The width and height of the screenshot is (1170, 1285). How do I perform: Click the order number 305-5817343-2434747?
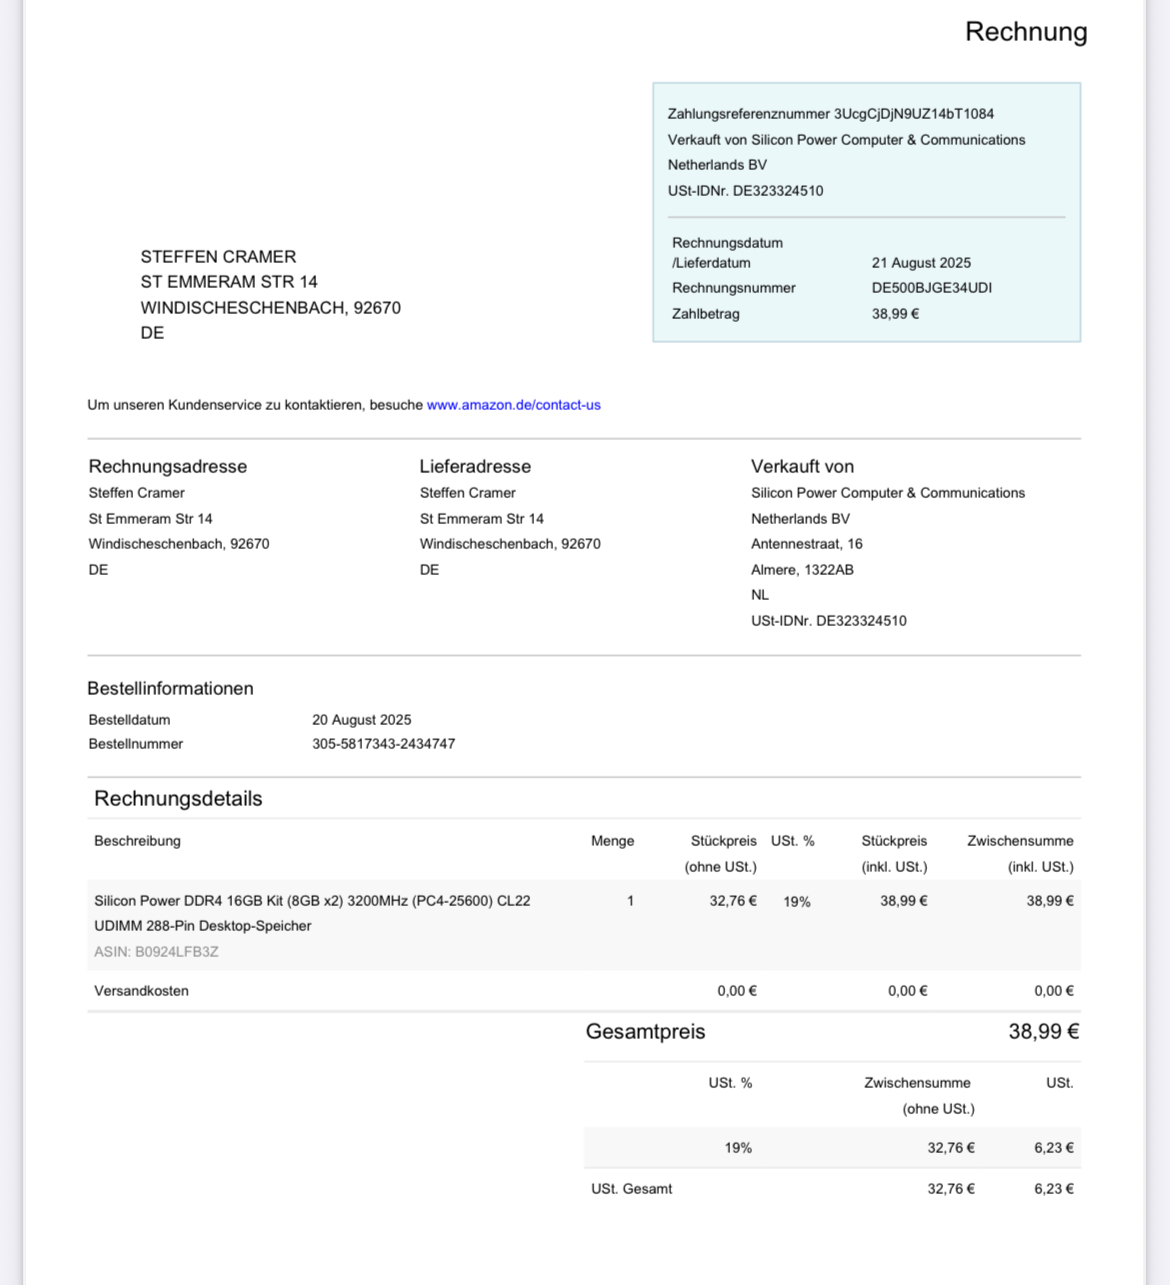pyautogui.click(x=383, y=744)
